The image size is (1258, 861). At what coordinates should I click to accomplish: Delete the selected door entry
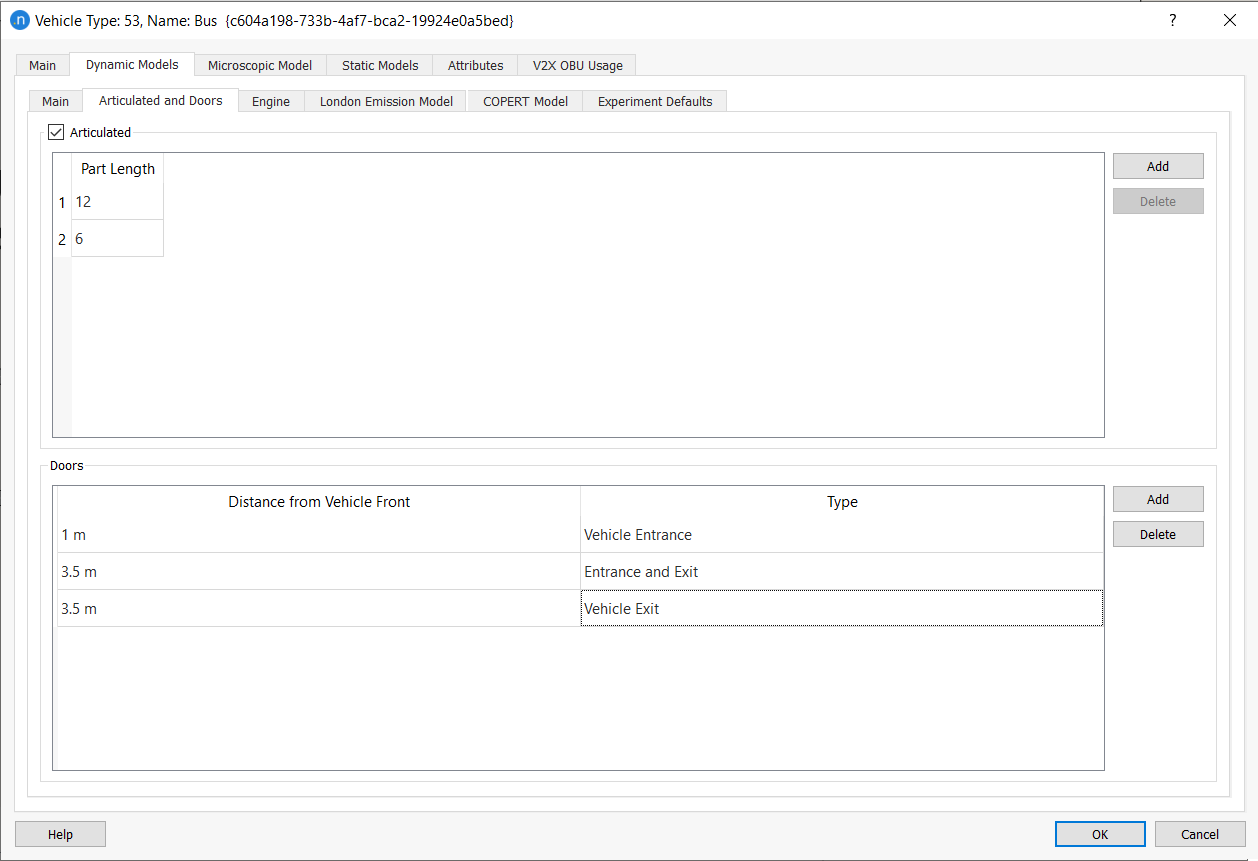pyautogui.click(x=1157, y=534)
